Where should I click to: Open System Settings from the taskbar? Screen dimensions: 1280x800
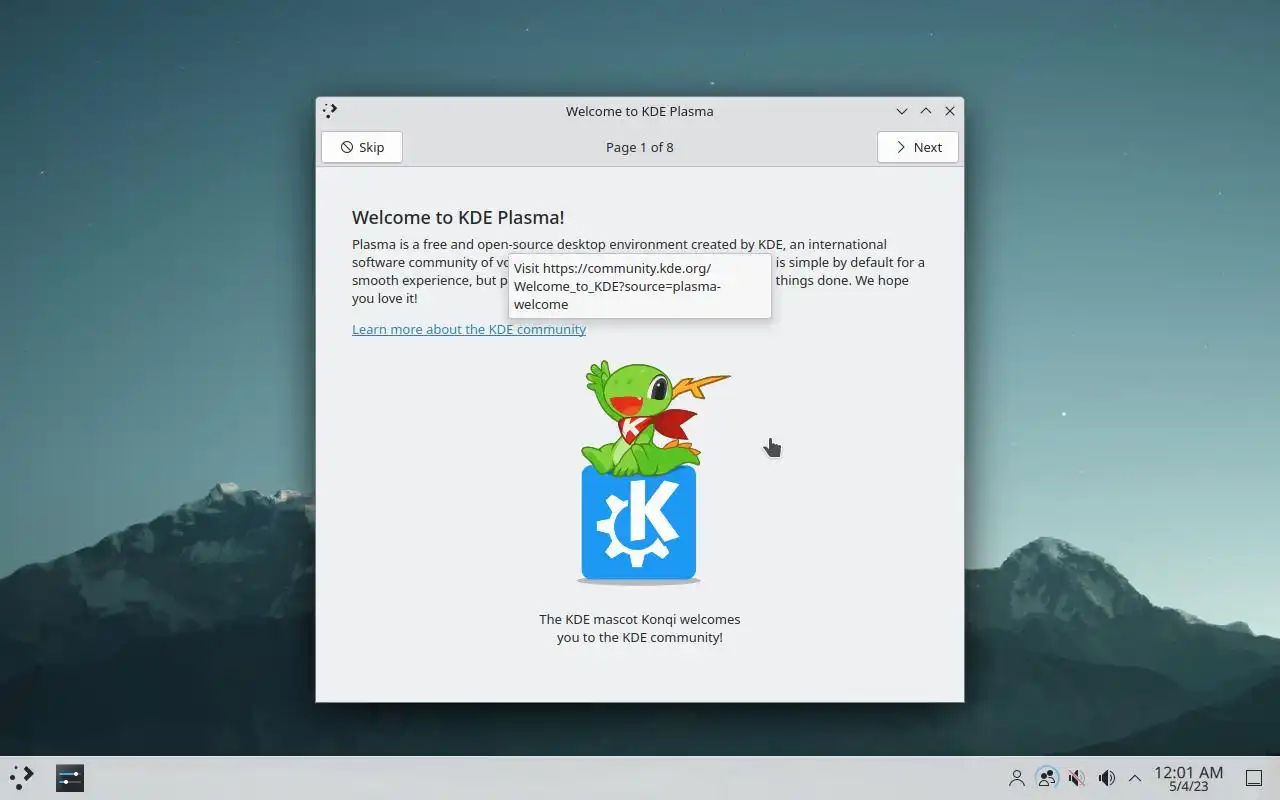click(70, 778)
